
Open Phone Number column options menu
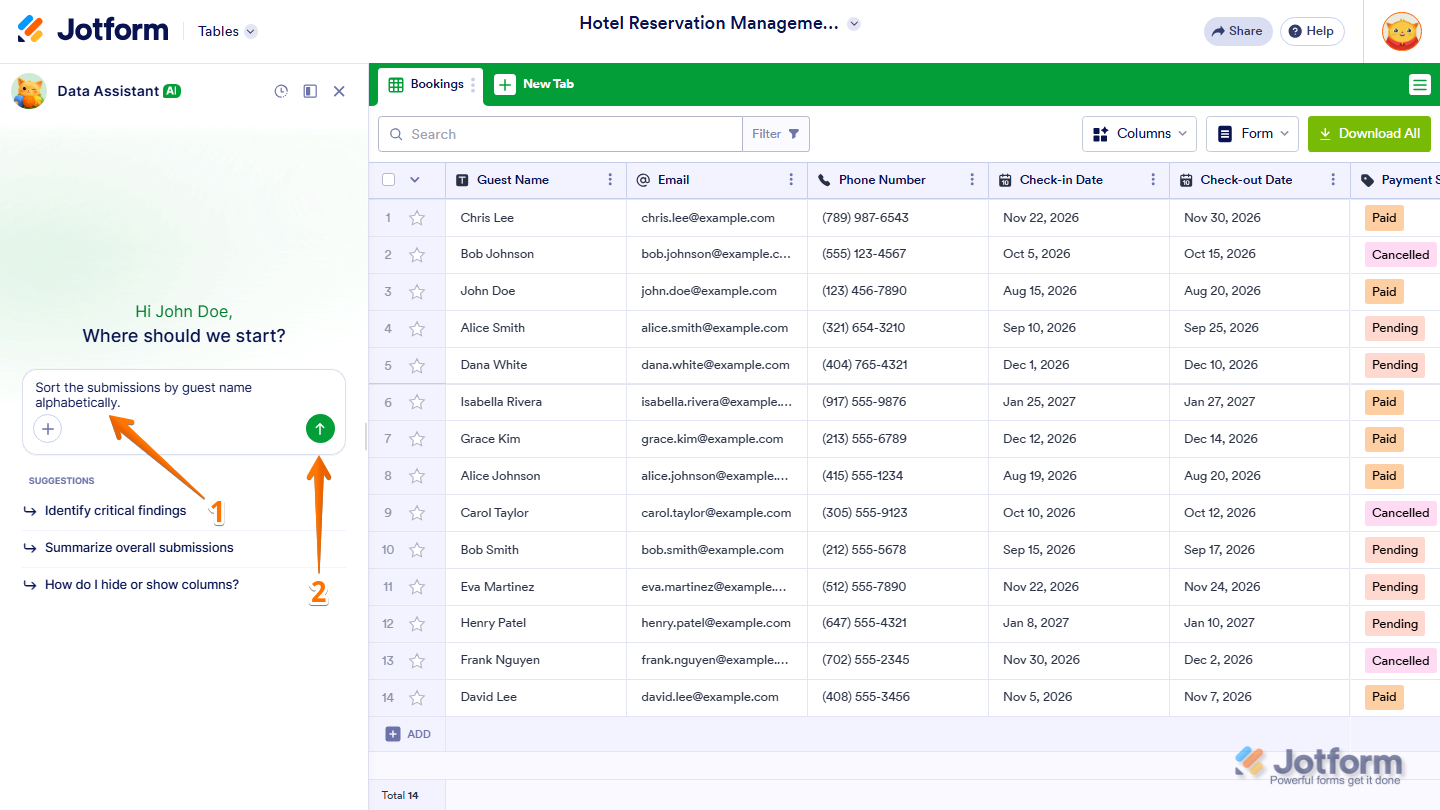[972, 180]
